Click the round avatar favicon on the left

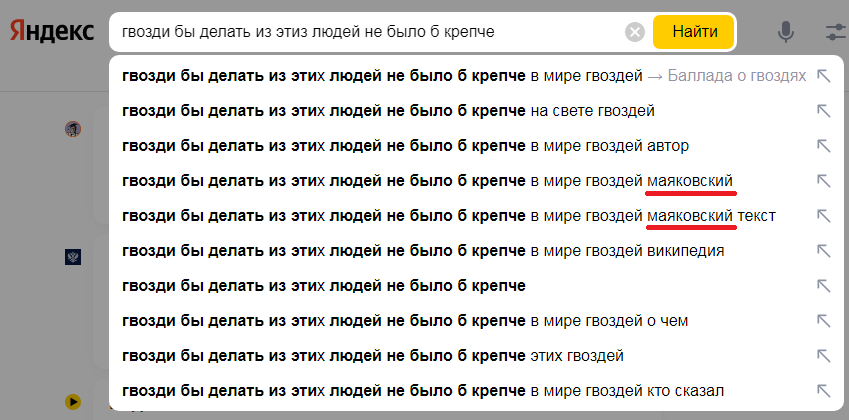(73, 129)
